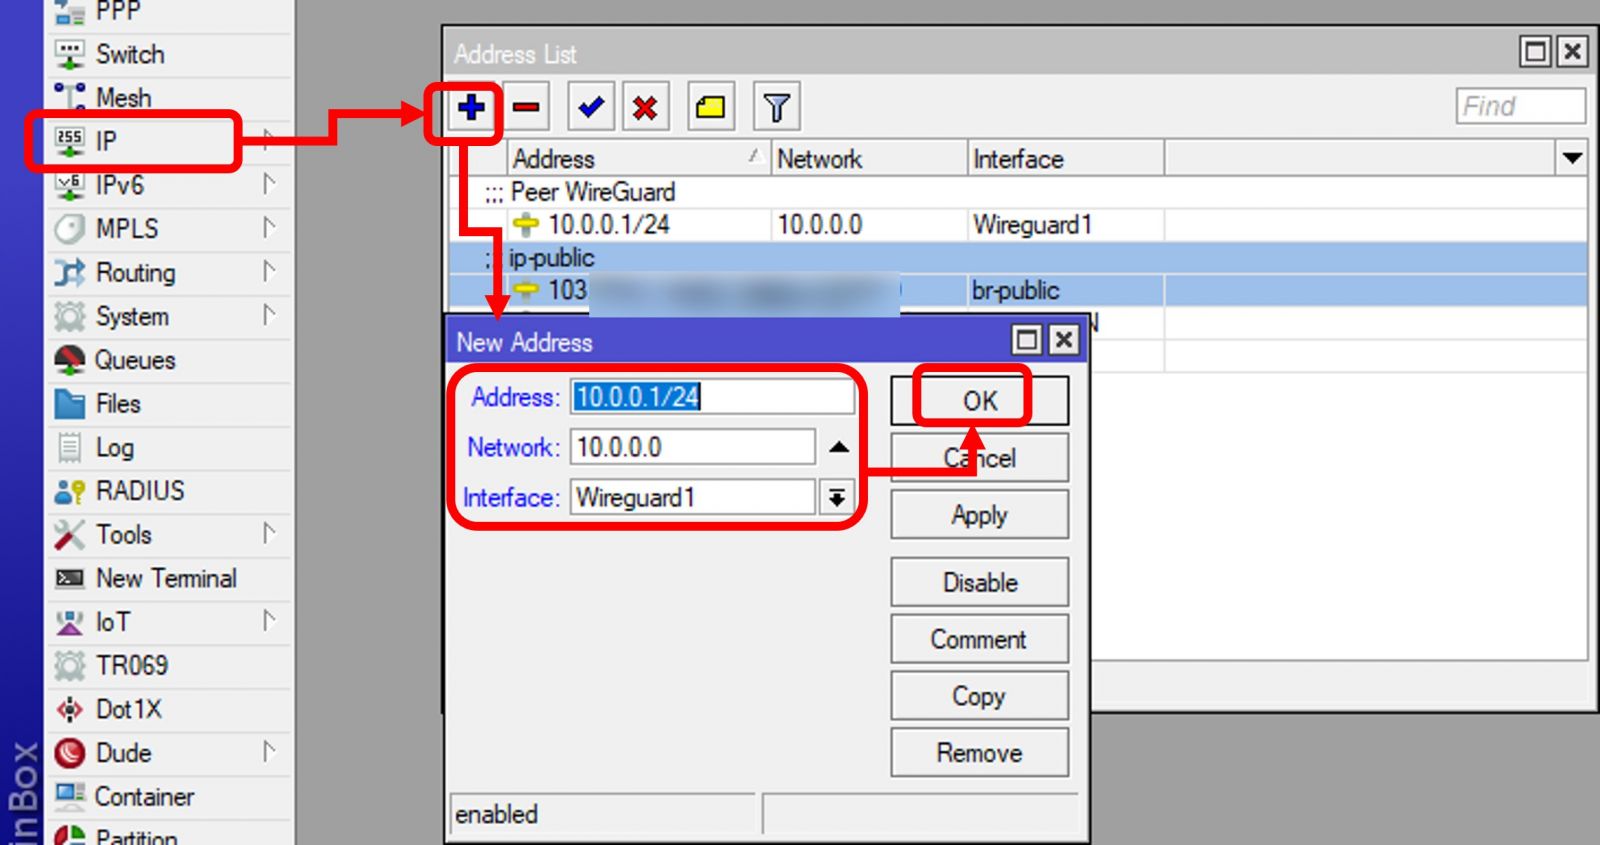Click the yellow Comment note icon
The height and width of the screenshot is (845, 1600).
(710, 107)
